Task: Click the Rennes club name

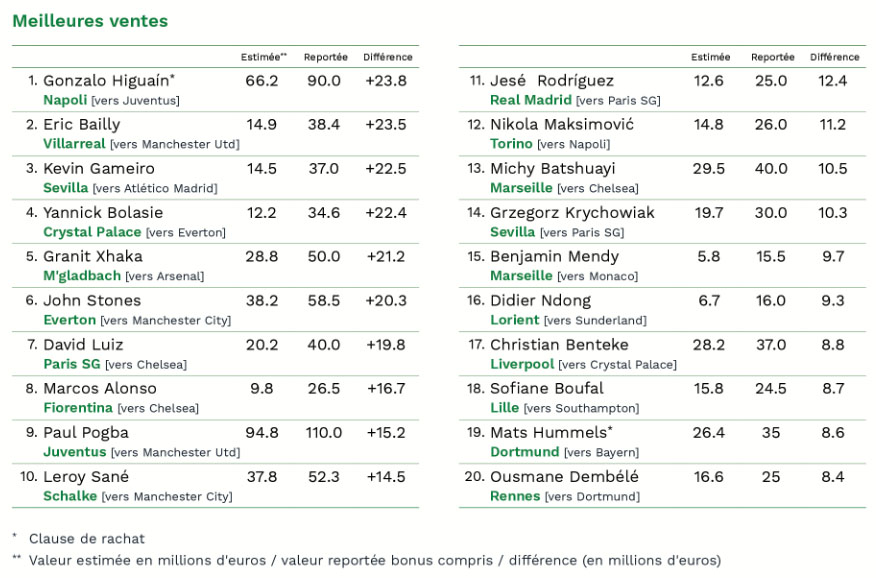Action: [515, 496]
